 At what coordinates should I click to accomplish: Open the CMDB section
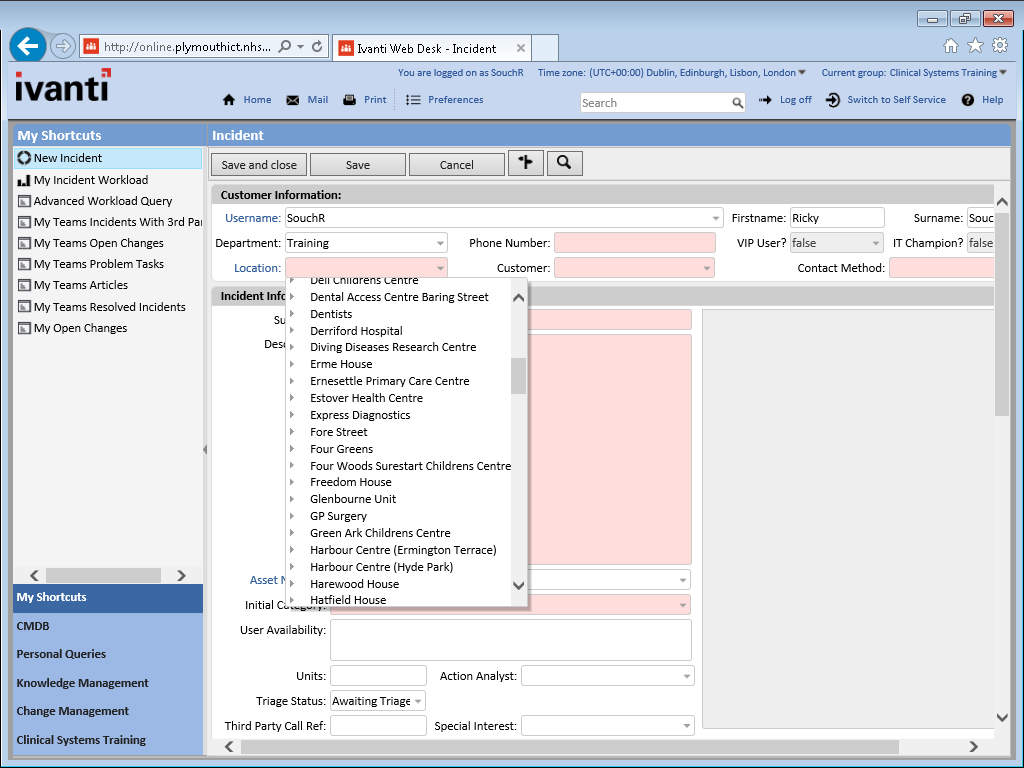108,626
